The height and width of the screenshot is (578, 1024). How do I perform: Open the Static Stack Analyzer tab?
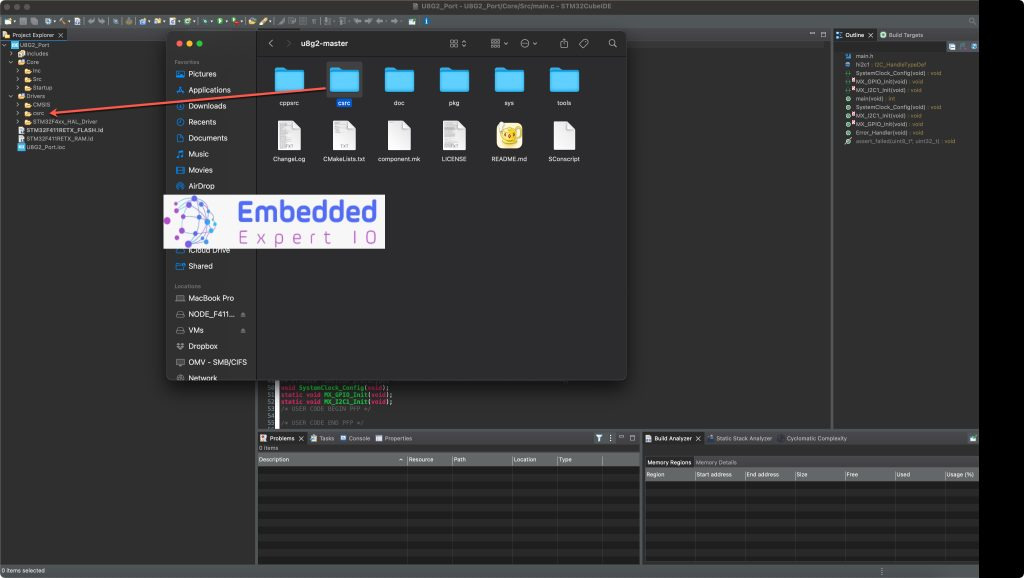click(739, 438)
